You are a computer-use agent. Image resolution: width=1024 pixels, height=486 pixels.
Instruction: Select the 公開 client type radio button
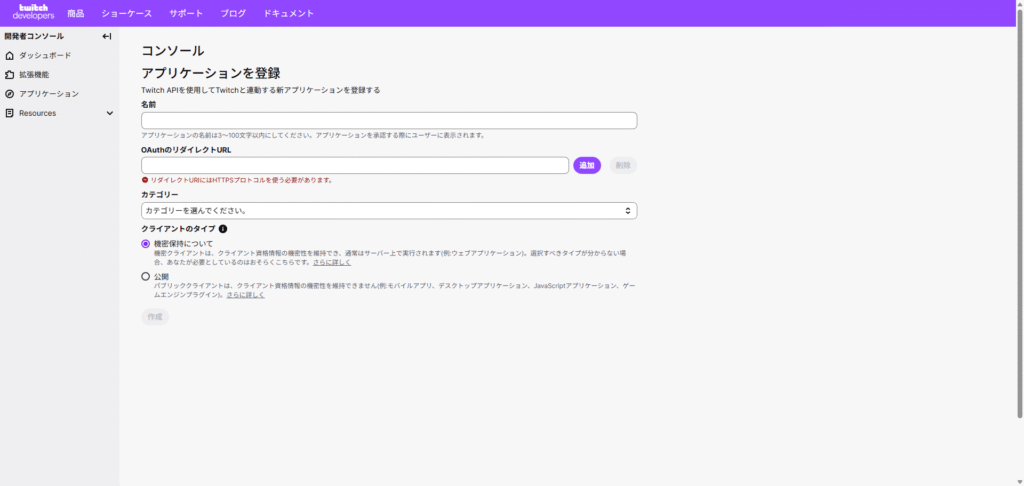pyautogui.click(x=146, y=276)
